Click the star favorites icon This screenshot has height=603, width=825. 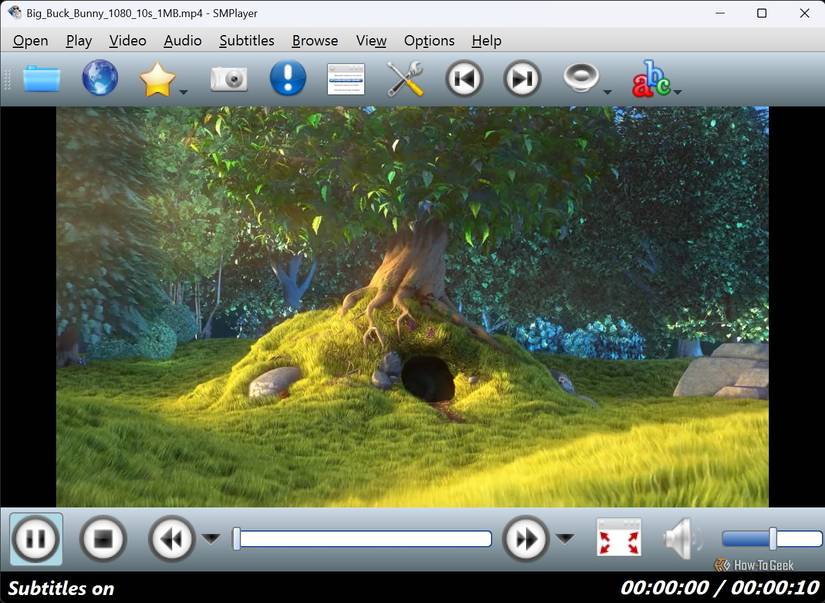157,79
